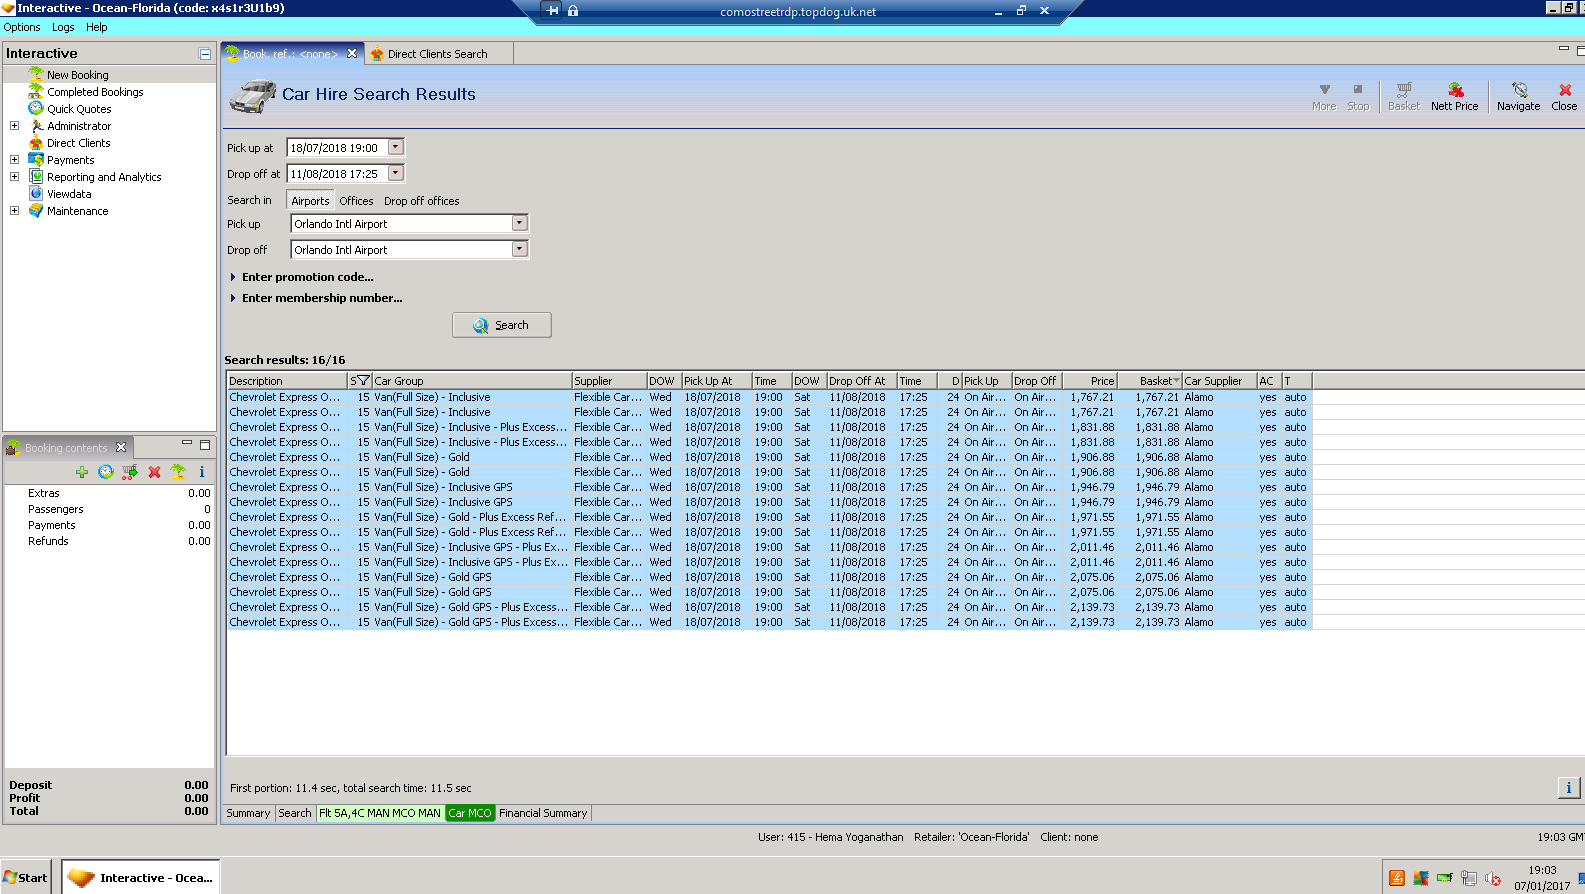1585x894 pixels.
Task: Open Completed Bookings in the sidebar
Action: click(95, 92)
